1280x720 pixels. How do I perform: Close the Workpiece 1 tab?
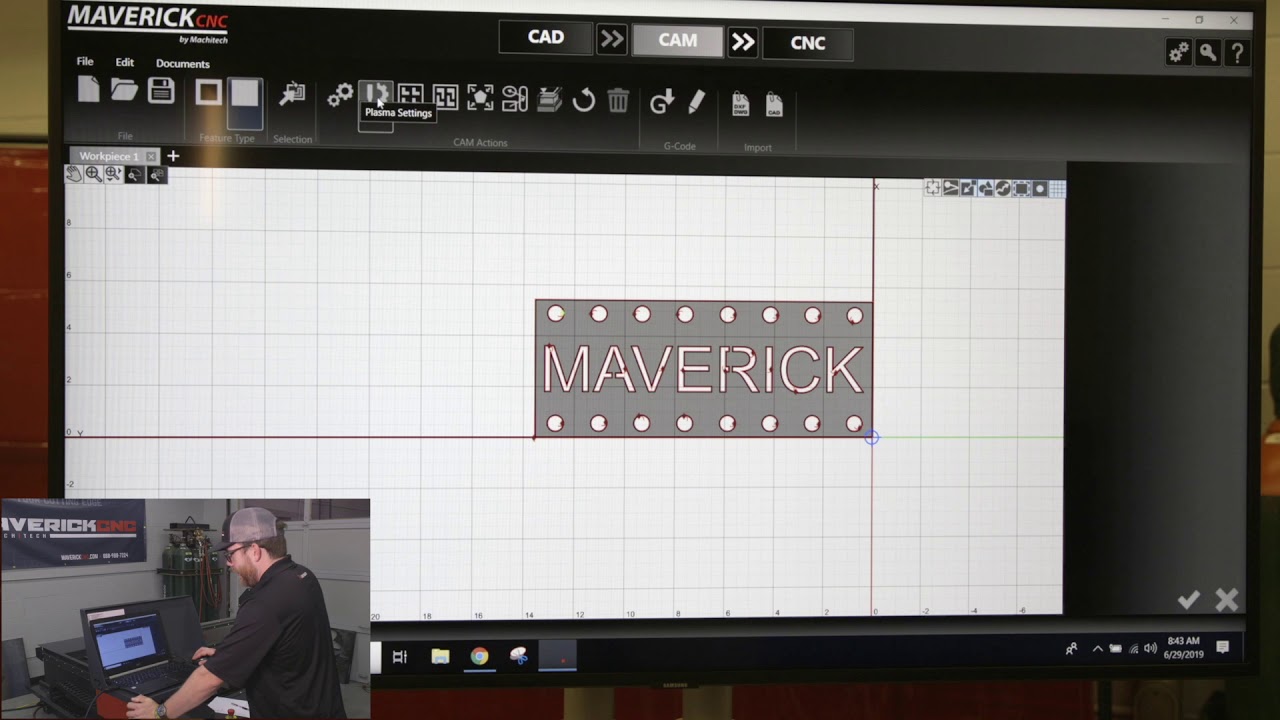click(151, 157)
